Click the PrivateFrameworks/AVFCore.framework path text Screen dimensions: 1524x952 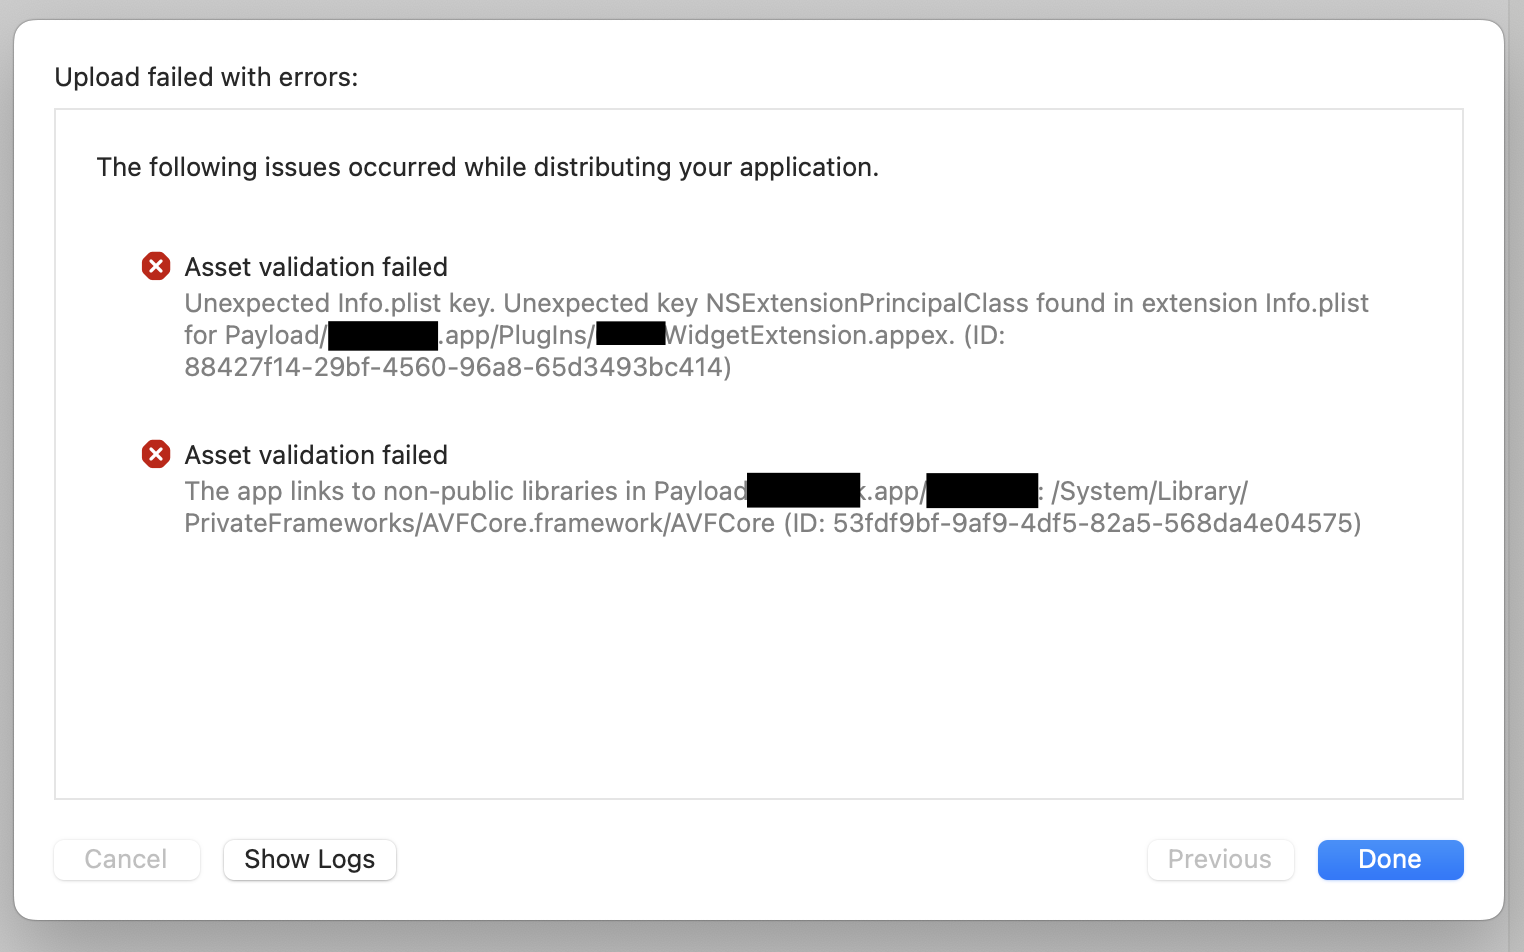pos(479,523)
